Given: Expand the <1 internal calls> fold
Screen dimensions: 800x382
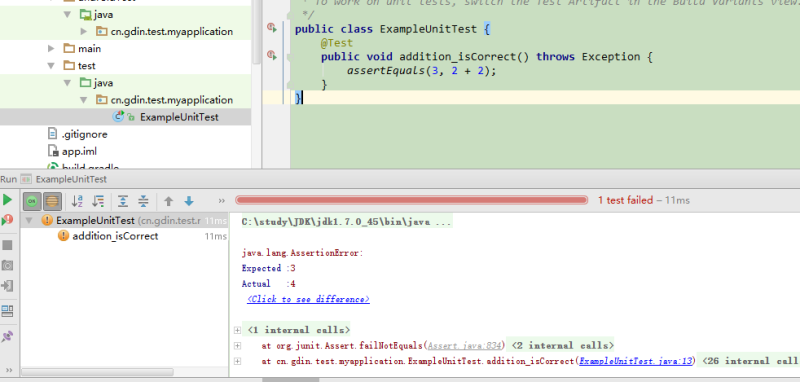Looking at the screenshot, I should pyautogui.click(x=237, y=330).
